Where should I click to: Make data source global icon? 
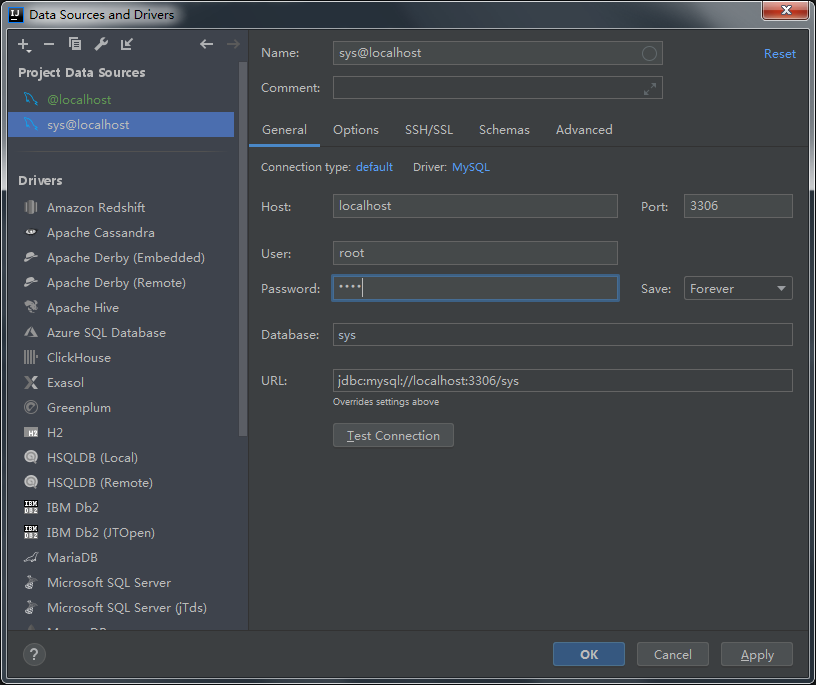126,44
